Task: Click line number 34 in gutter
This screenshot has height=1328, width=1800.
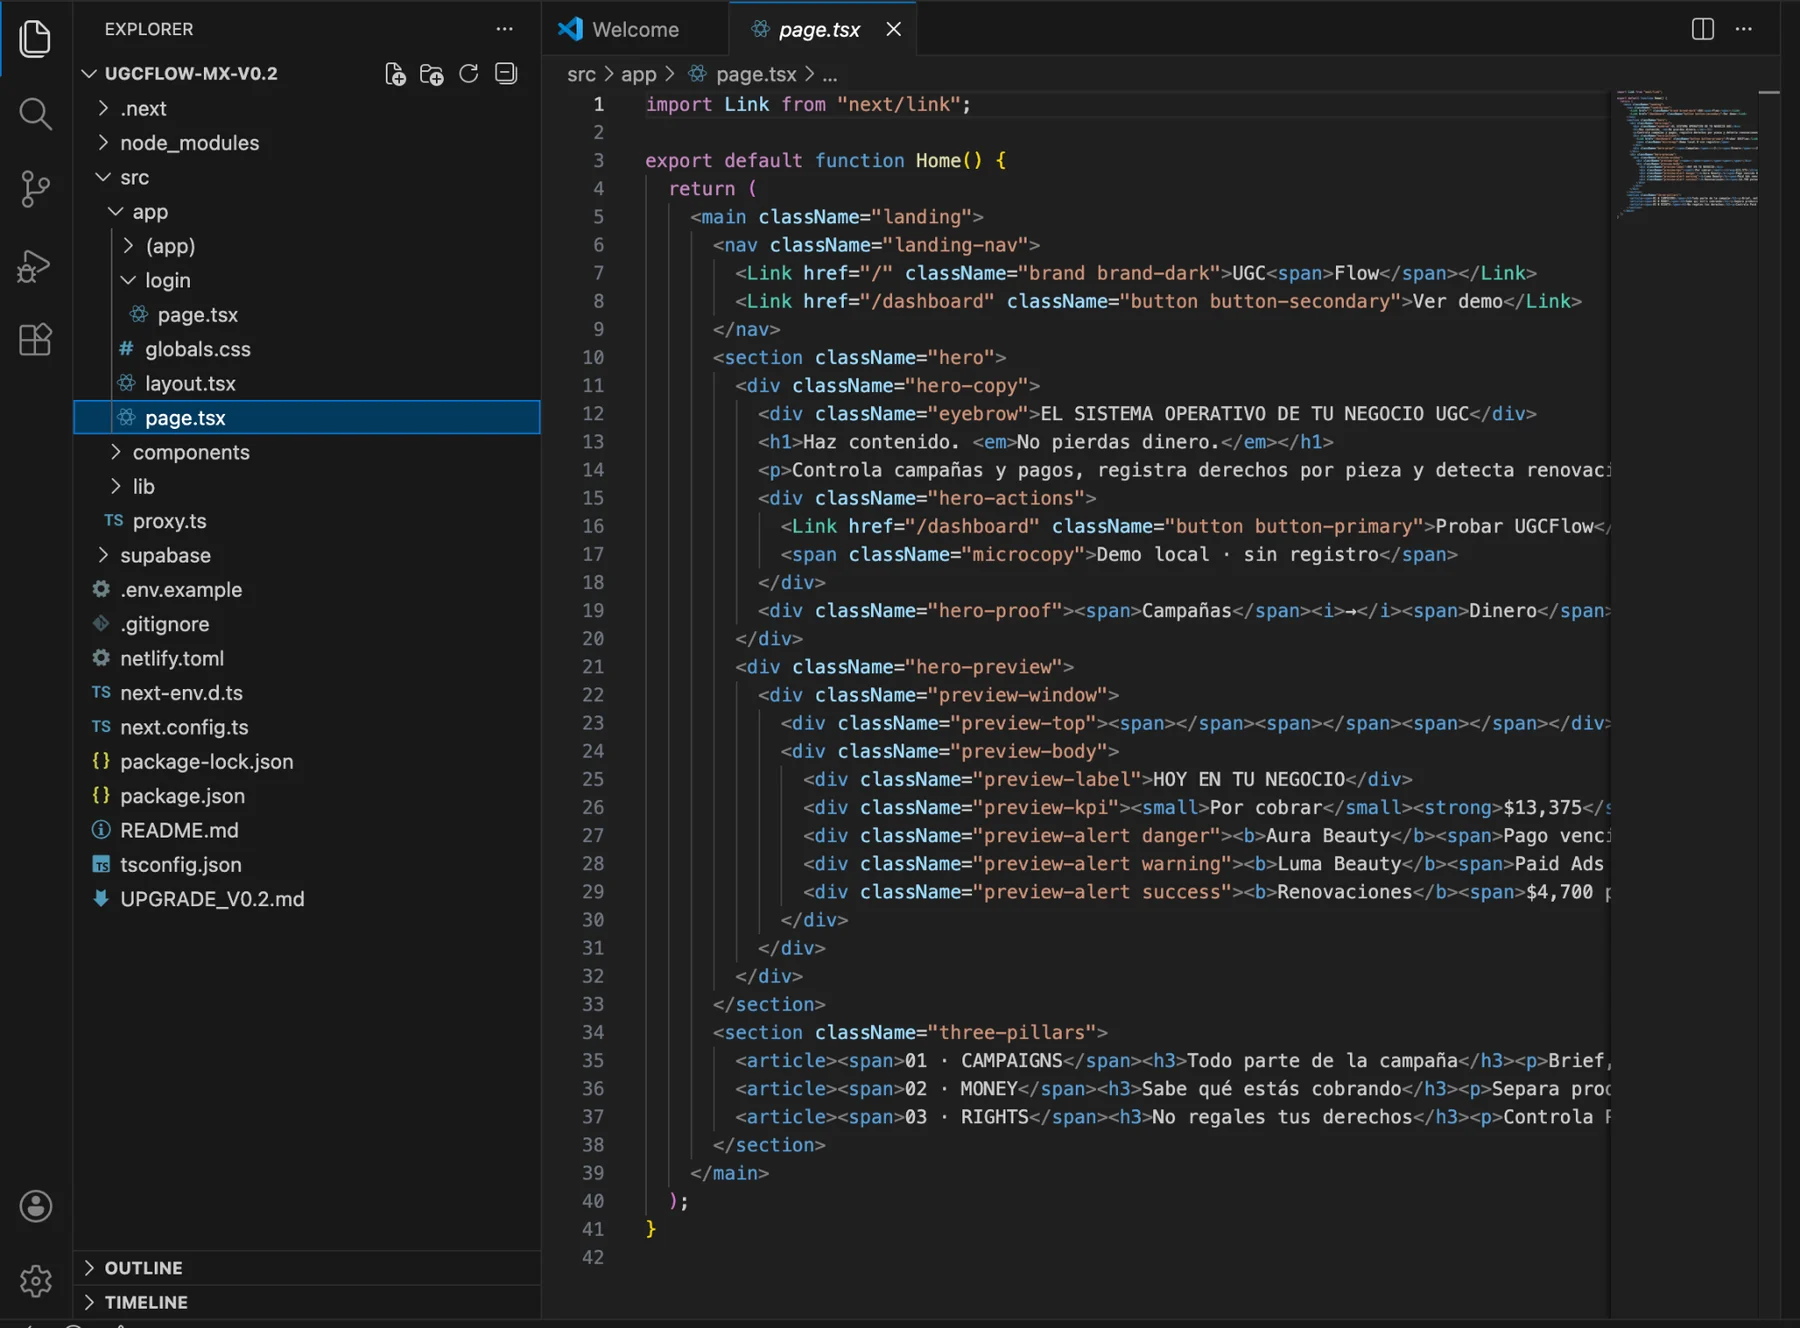Action: pyautogui.click(x=593, y=1032)
